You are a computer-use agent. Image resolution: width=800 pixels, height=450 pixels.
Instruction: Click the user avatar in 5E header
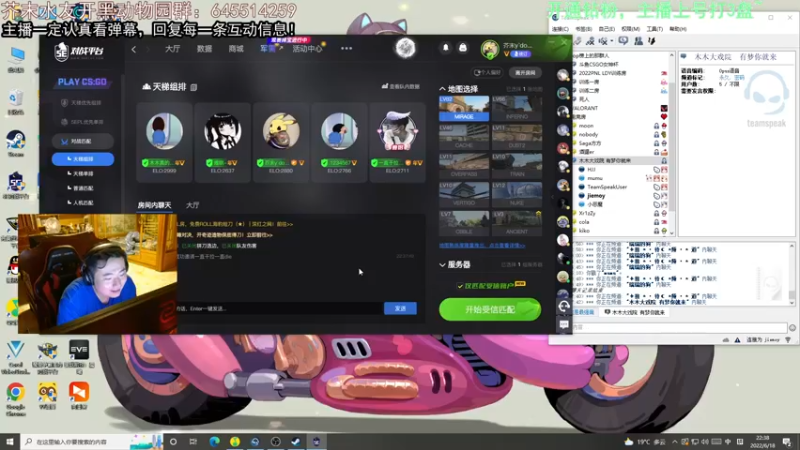(490, 49)
